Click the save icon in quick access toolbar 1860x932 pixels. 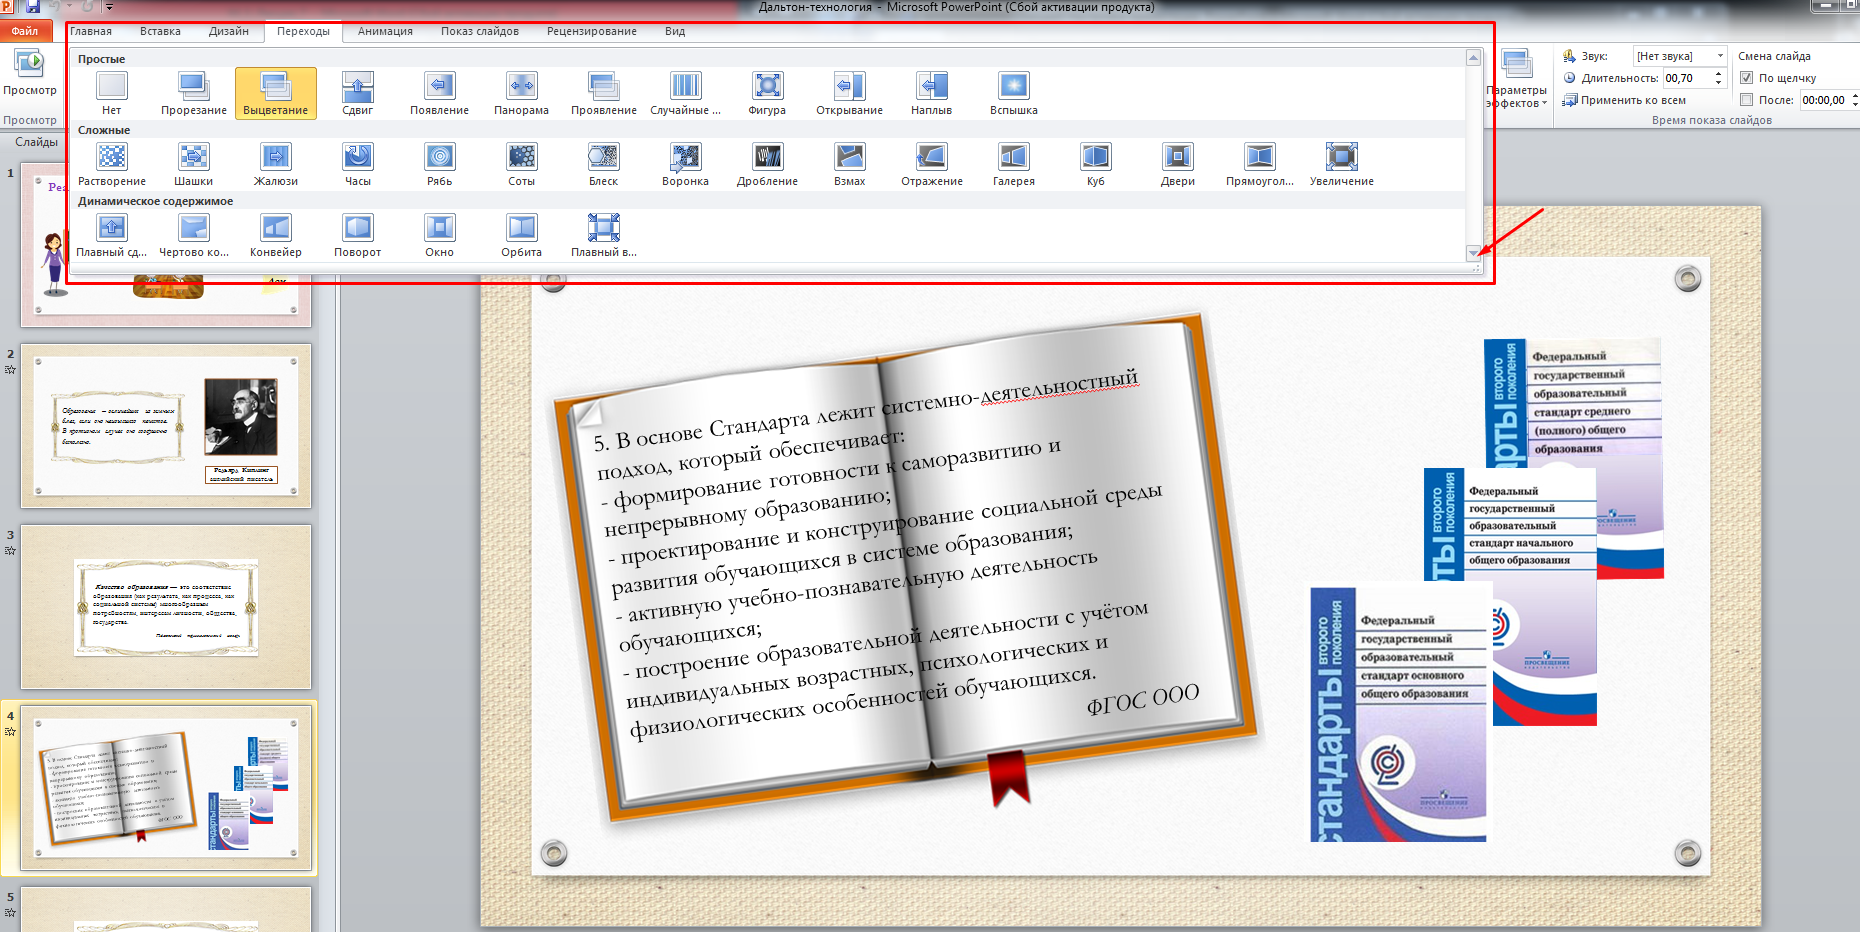click(33, 7)
